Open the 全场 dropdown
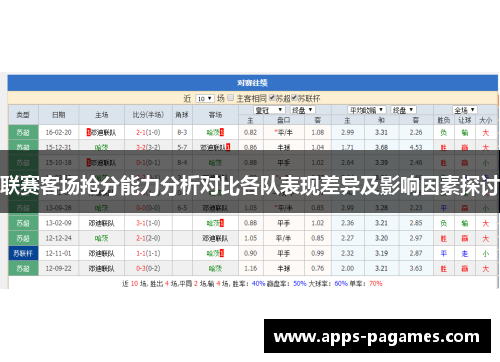The width and height of the screenshot is (500, 362). coord(465,110)
